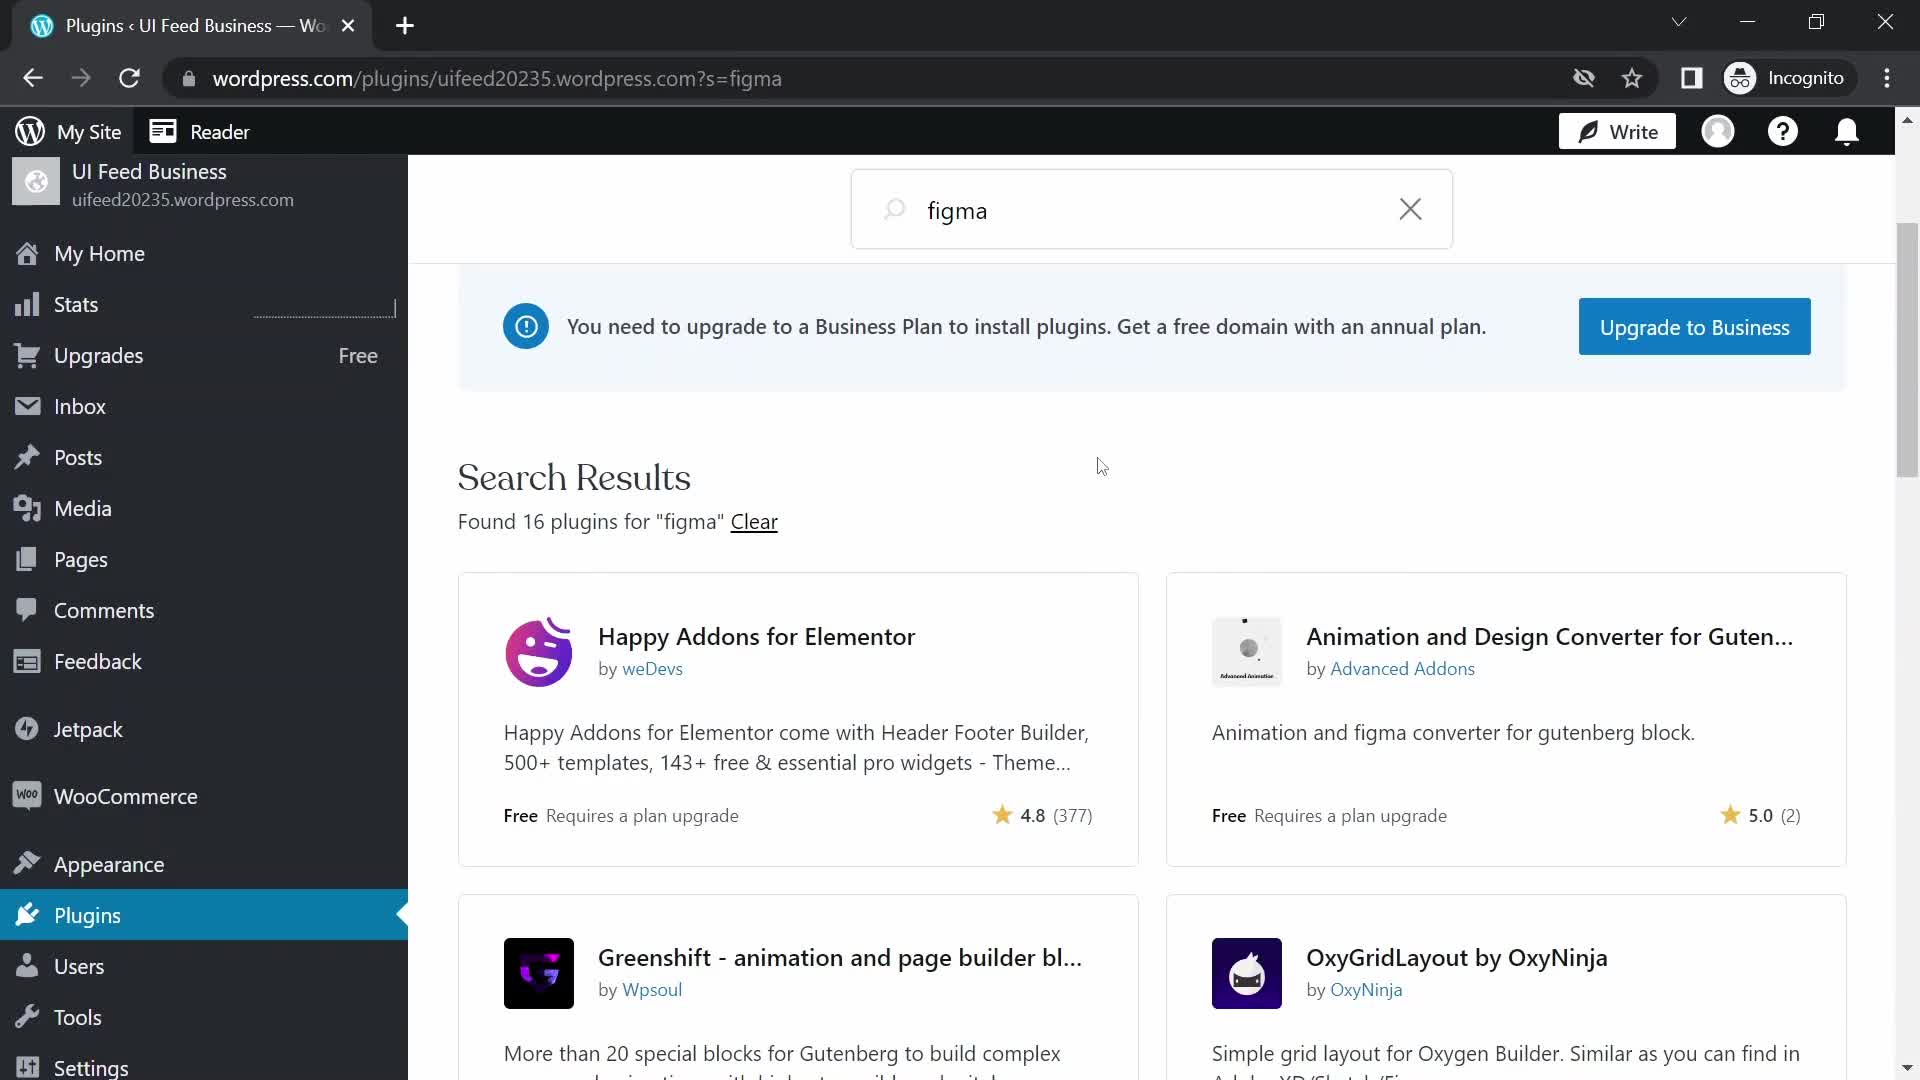This screenshot has height=1080, width=1920.
Task: Click the Write button
Action: [1617, 132]
